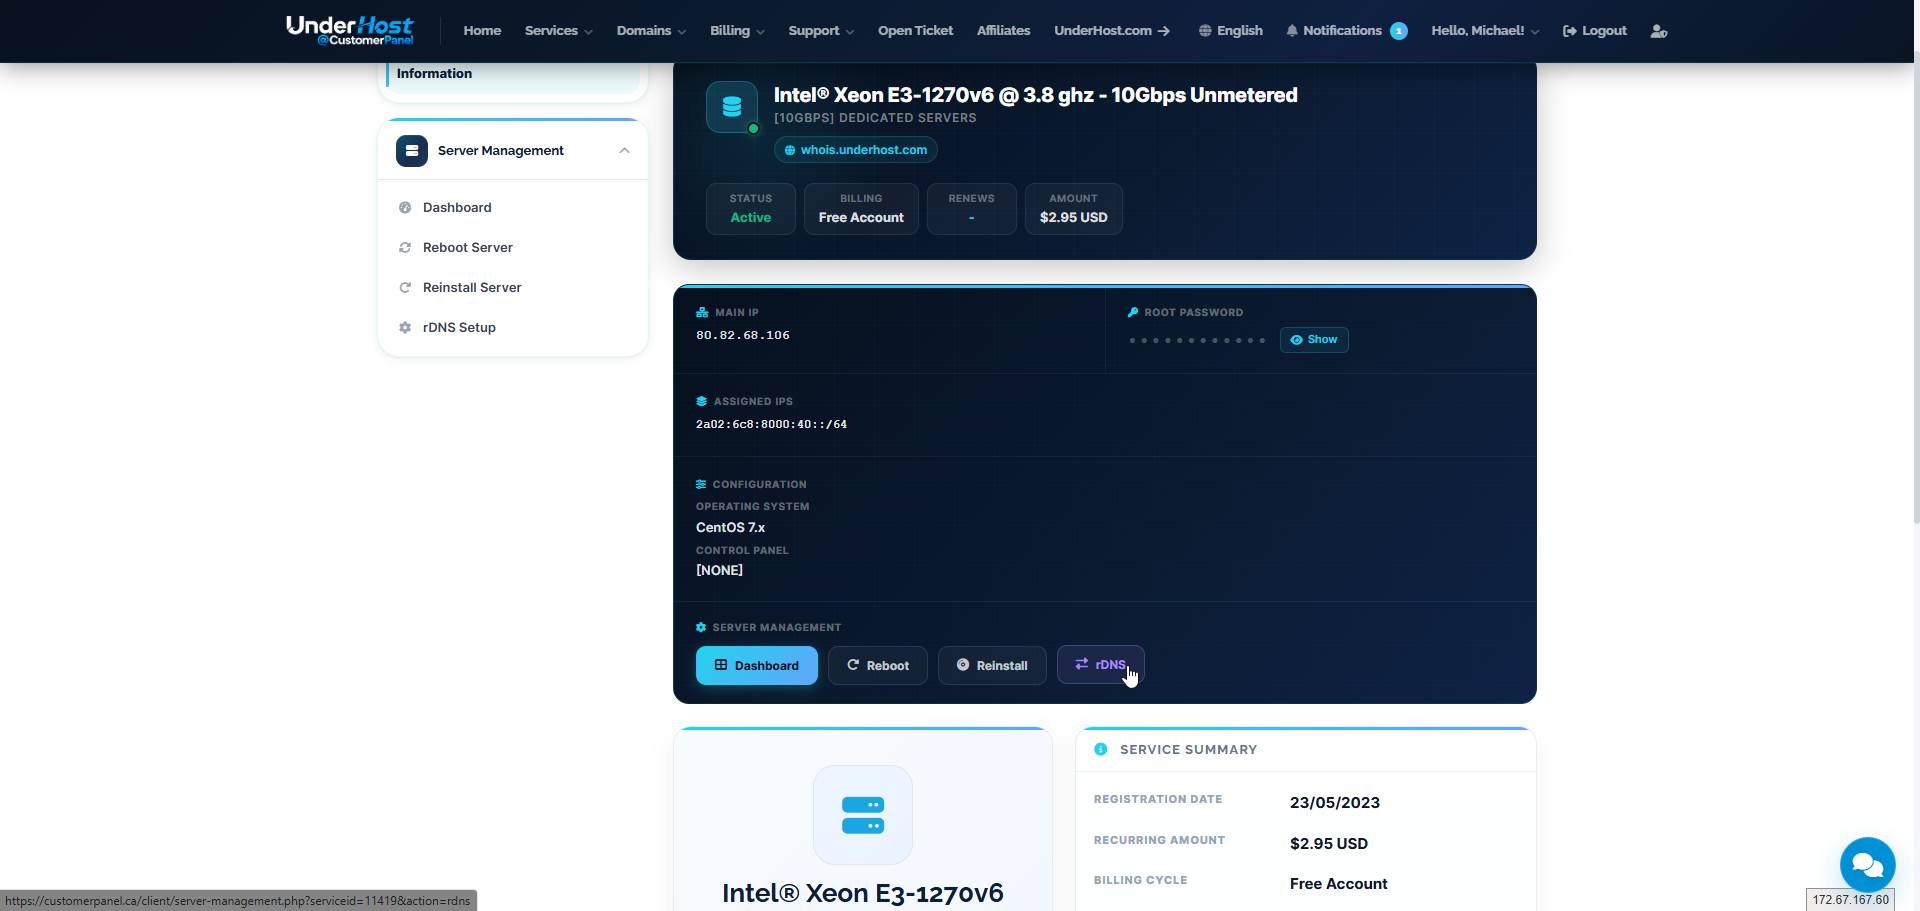Click the IP address 172.67.167.60 indicator
Image resolution: width=1920 pixels, height=911 pixels.
pyautogui.click(x=1851, y=900)
